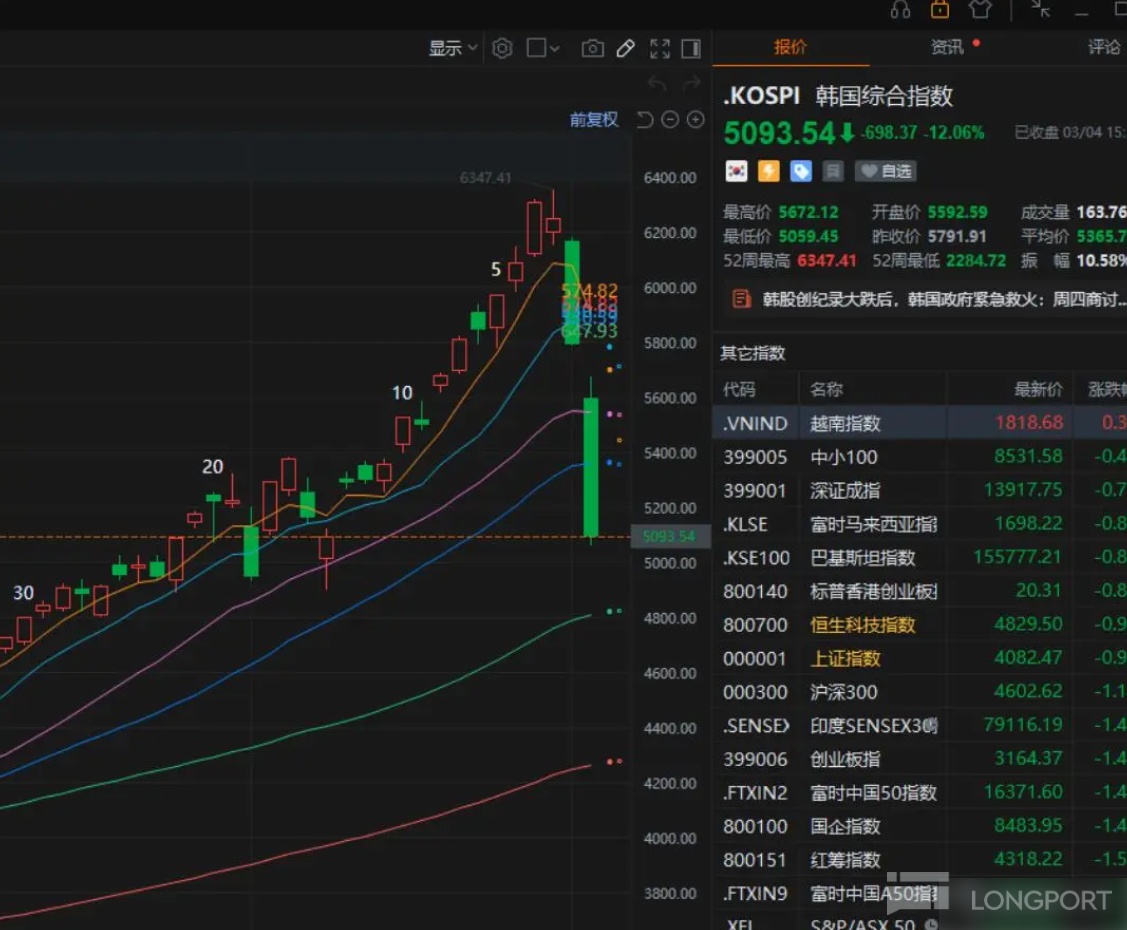
Task: Select the pencil drawing tool
Action: click(x=626, y=48)
